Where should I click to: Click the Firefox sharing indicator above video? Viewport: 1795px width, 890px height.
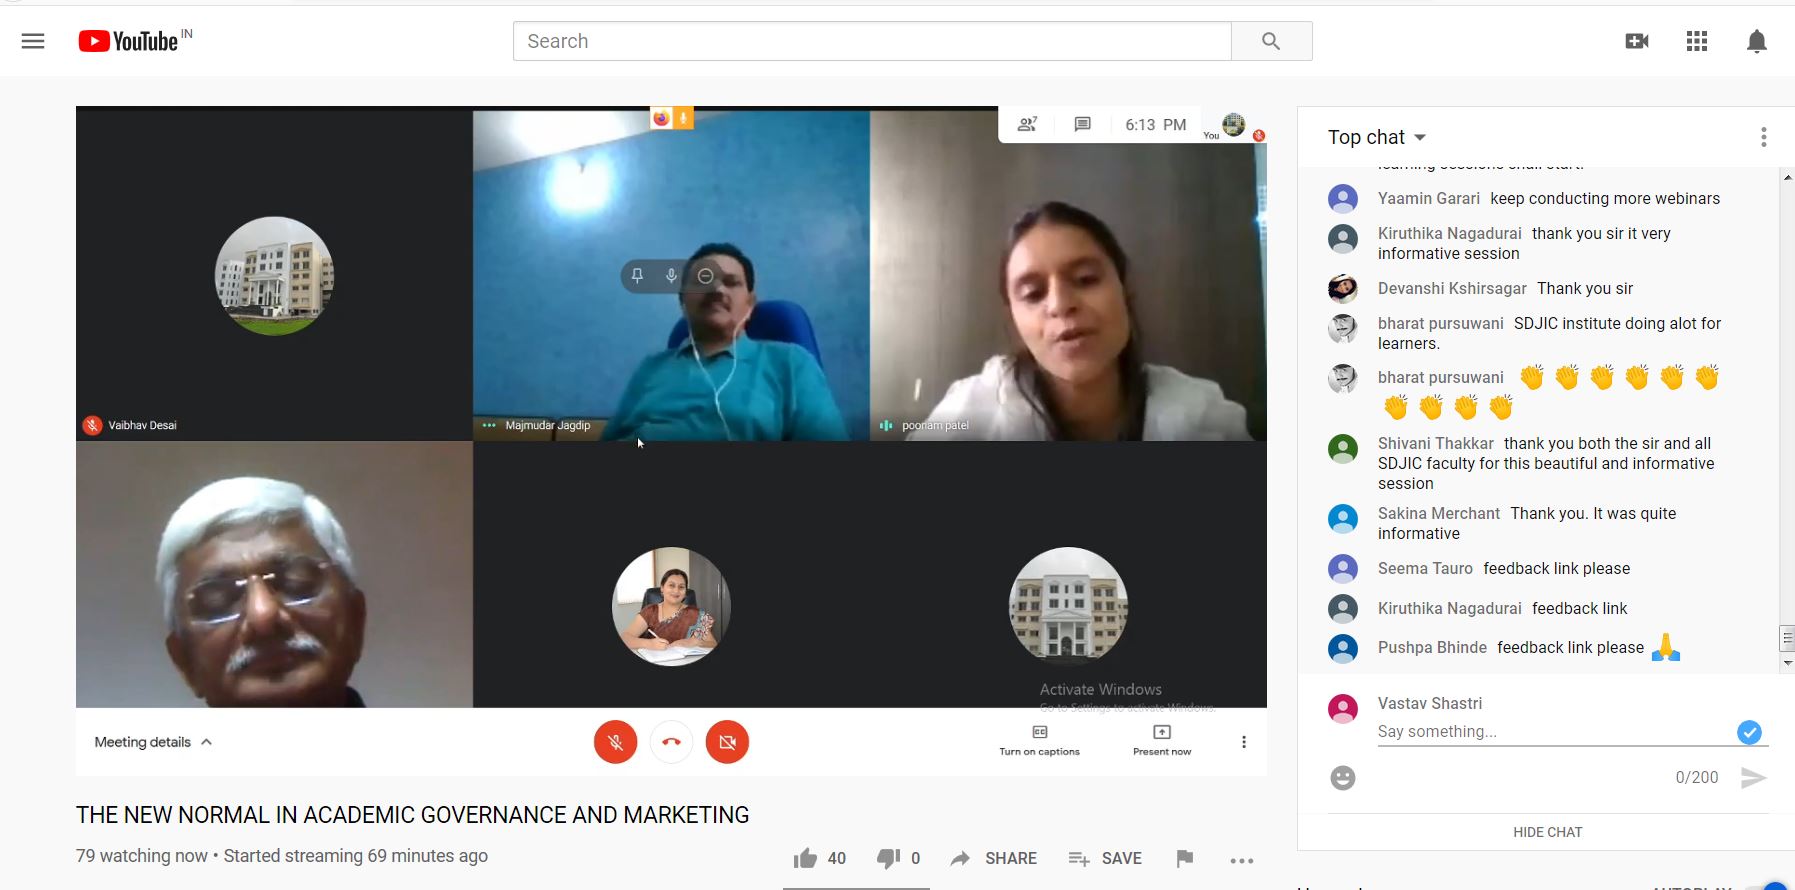(x=672, y=118)
